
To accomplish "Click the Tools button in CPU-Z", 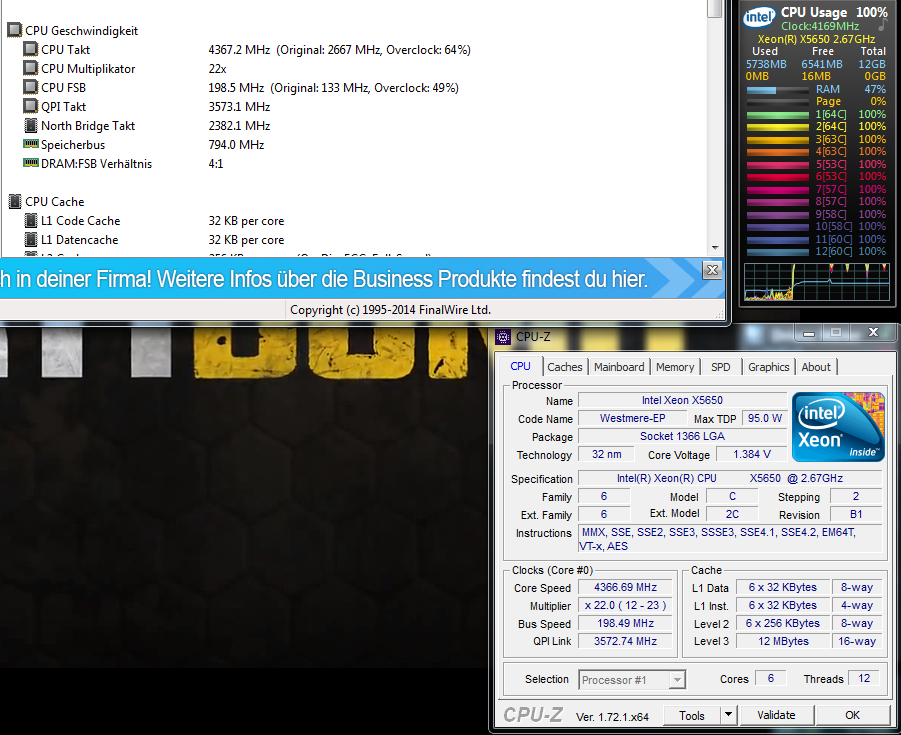I will (692, 715).
